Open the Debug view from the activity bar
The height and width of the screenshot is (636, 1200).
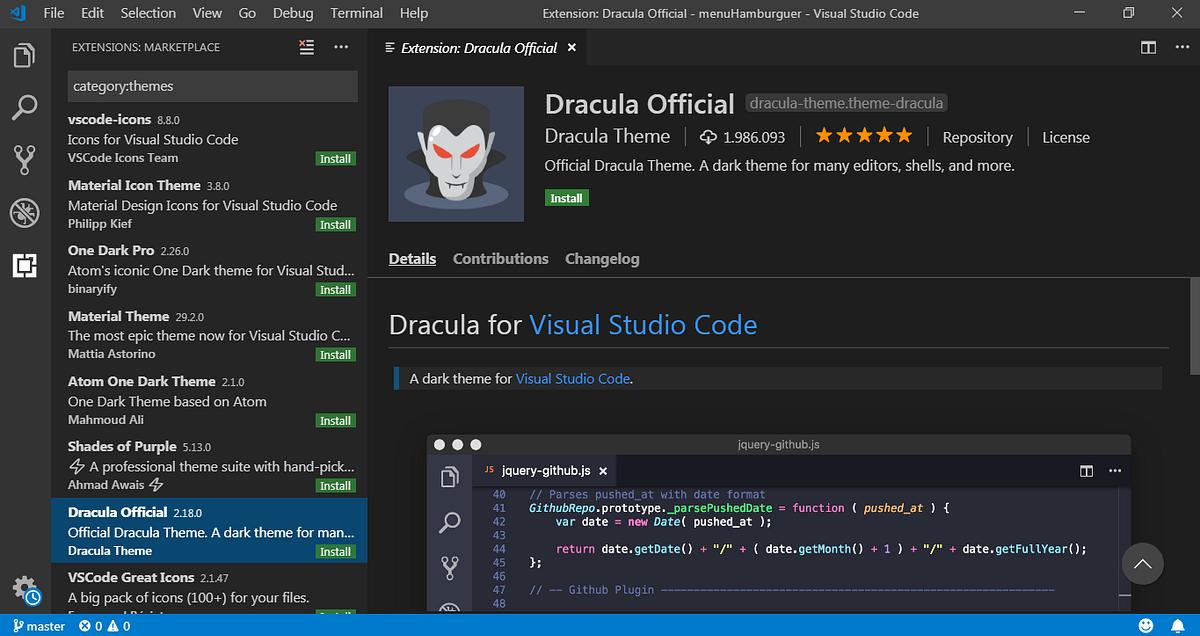pyautogui.click(x=25, y=213)
